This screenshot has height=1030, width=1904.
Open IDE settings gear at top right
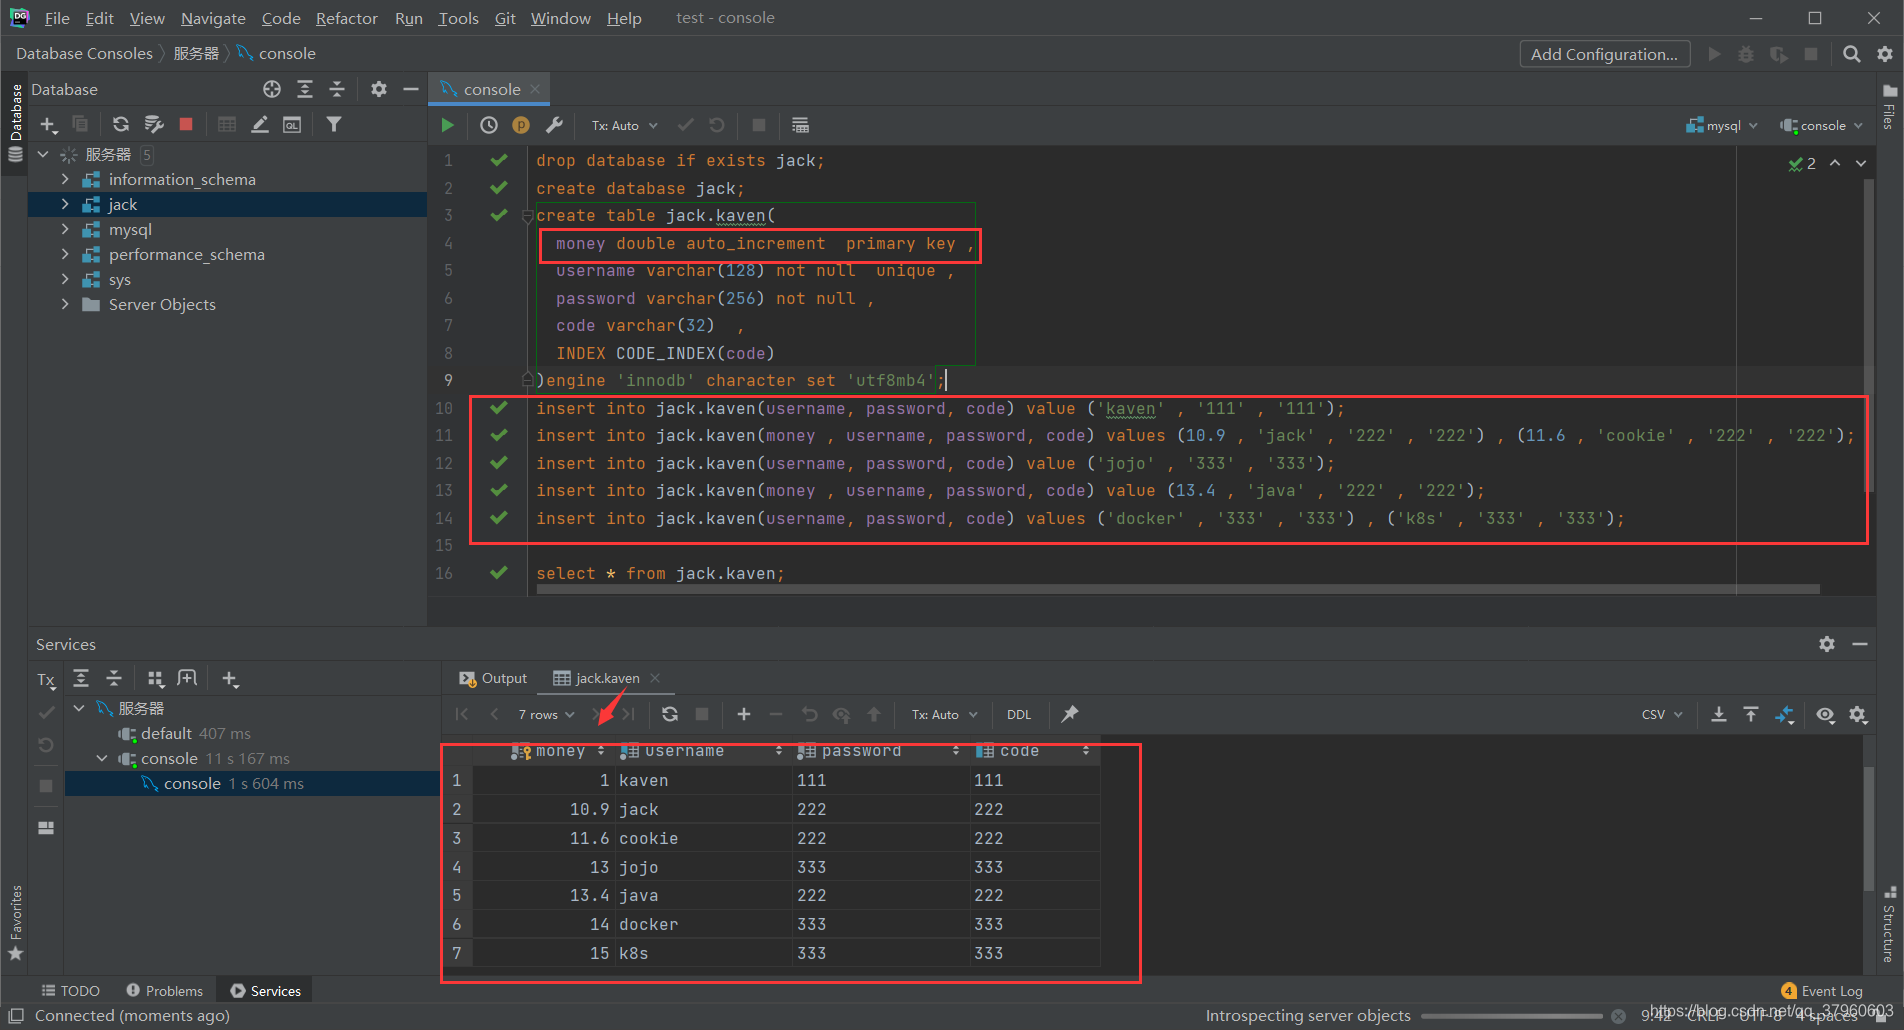point(1885,54)
